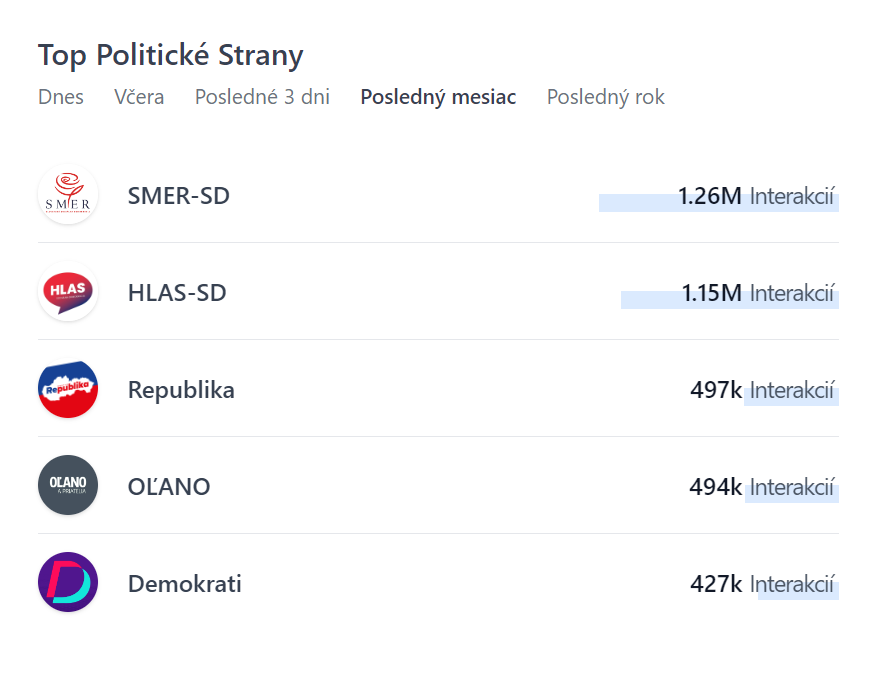
Task: Open the Demokrati party name link
Action: (x=185, y=584)
